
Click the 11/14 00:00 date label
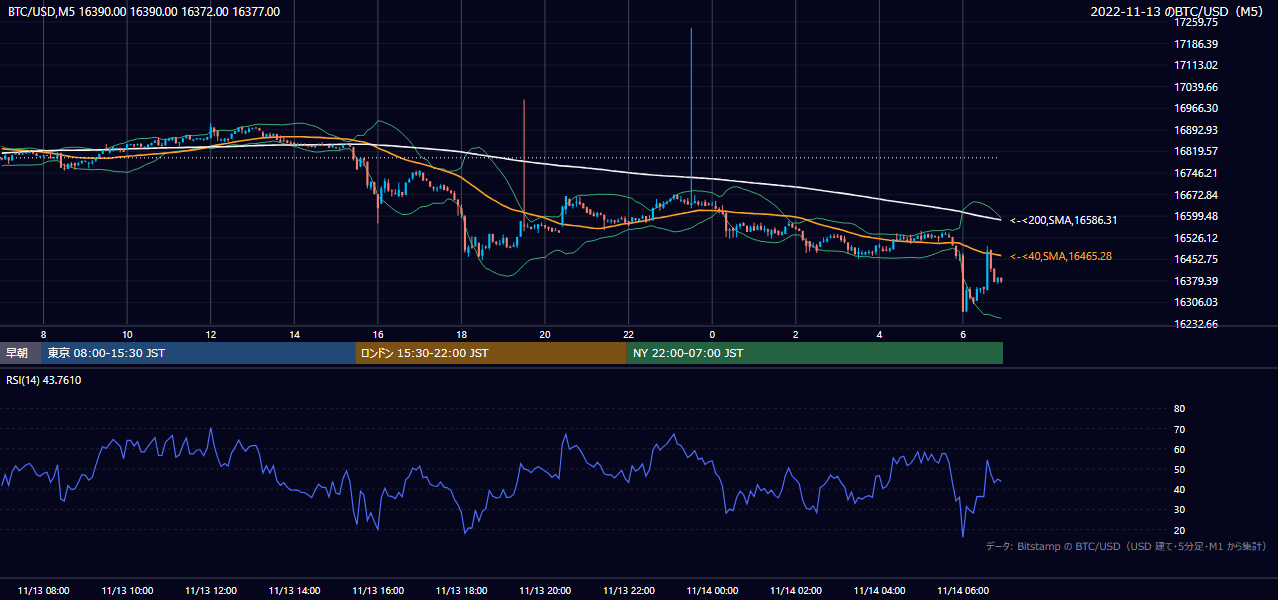pos(712,591)
